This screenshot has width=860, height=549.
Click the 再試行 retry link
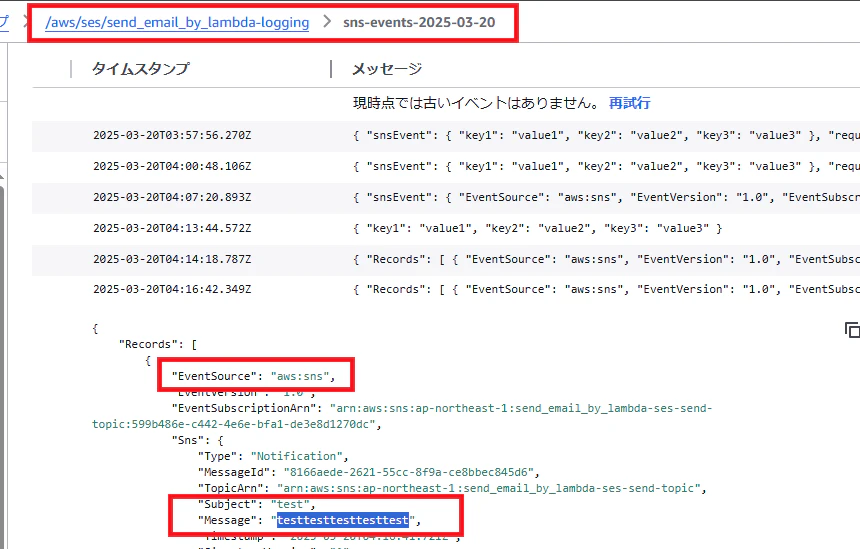pos(630,103)
